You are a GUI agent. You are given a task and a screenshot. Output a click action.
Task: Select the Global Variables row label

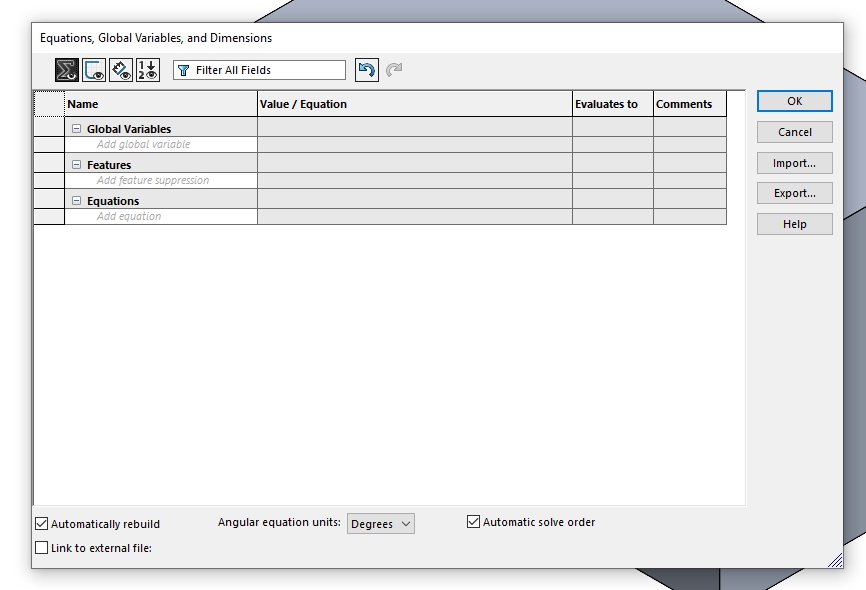click(129, 129)
